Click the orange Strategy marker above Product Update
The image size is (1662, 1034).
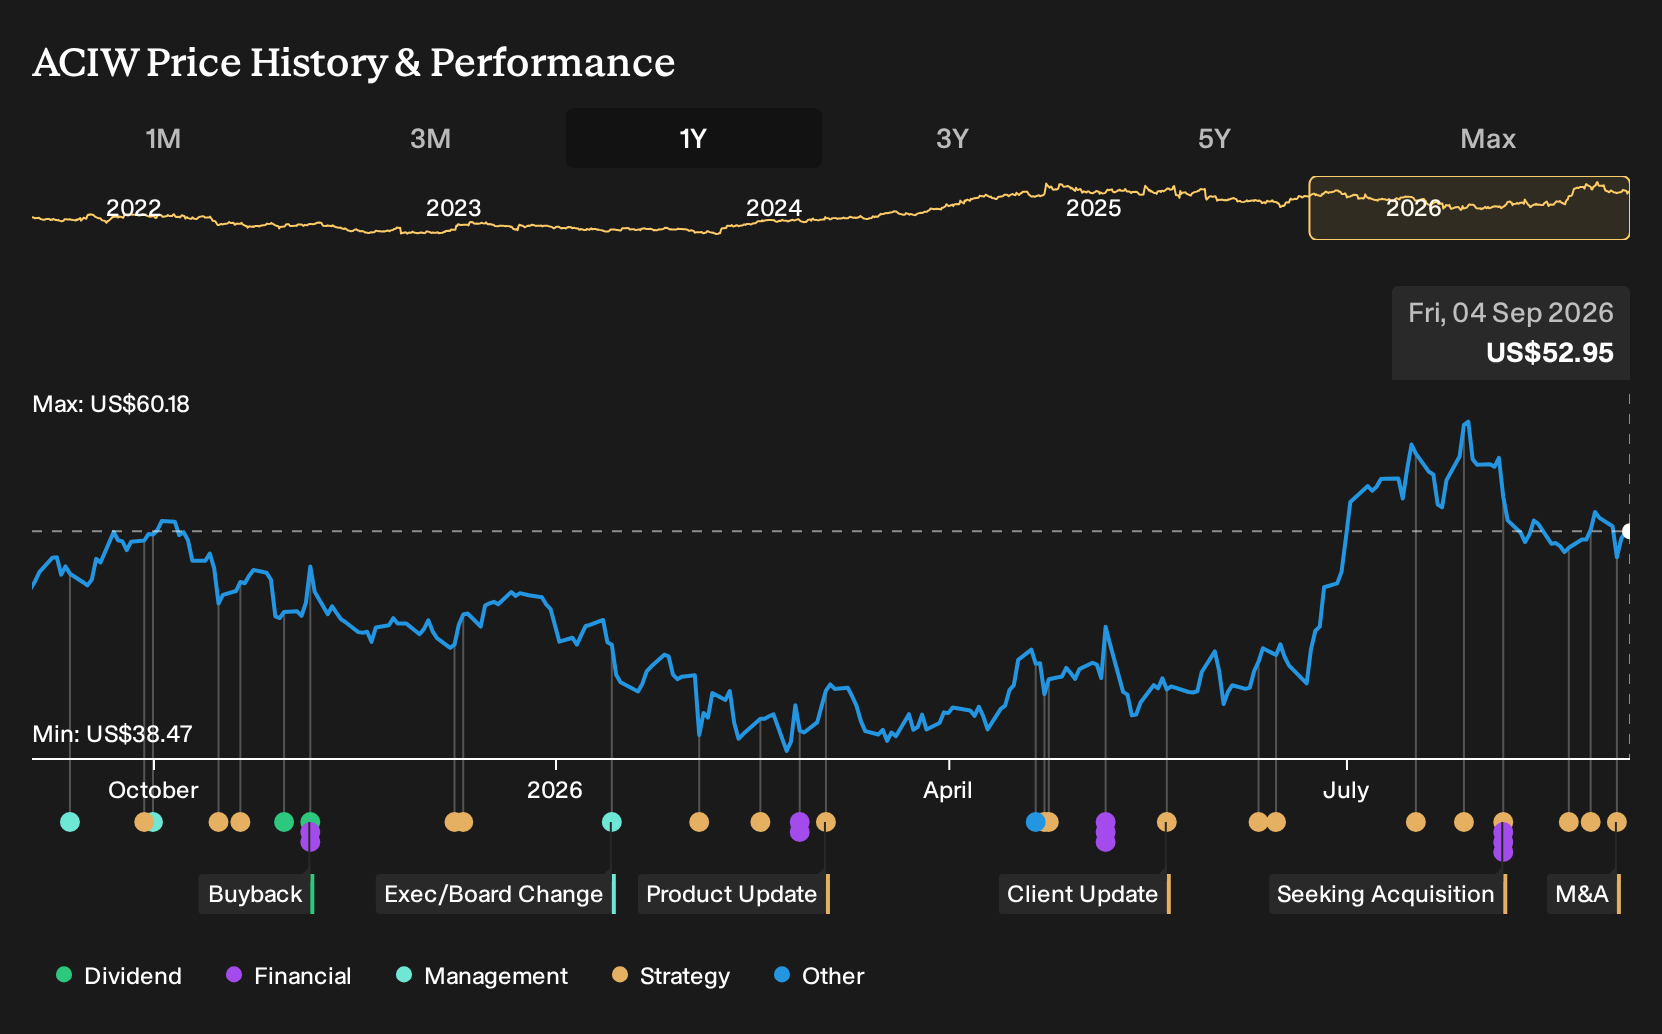pyautogui.click(x=826, y=822)
